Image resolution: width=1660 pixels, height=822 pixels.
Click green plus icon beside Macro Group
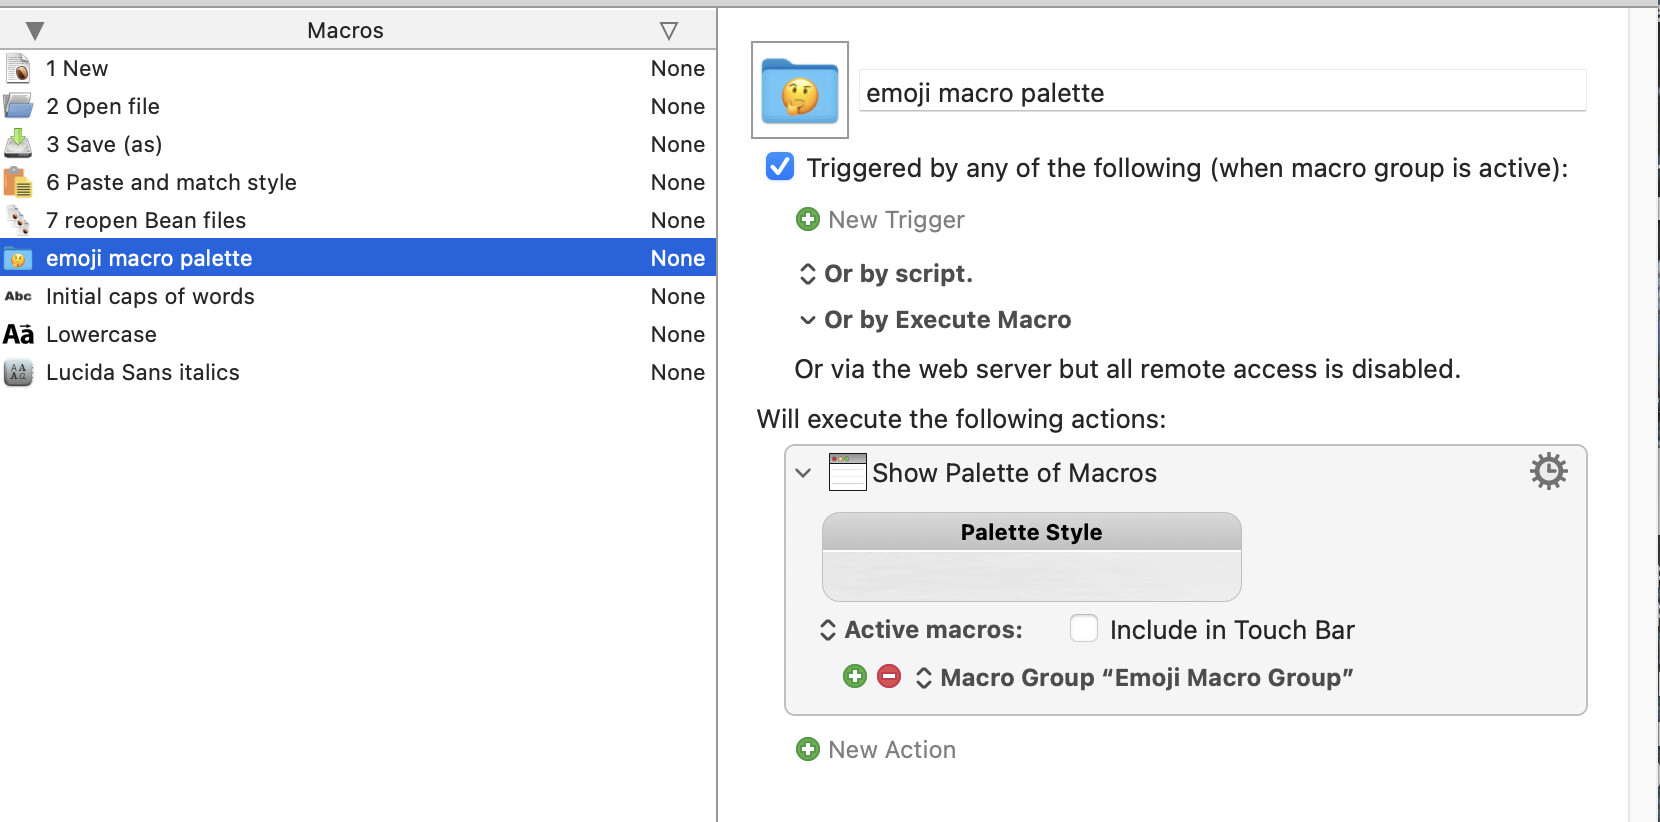click(x=855, y=677)
